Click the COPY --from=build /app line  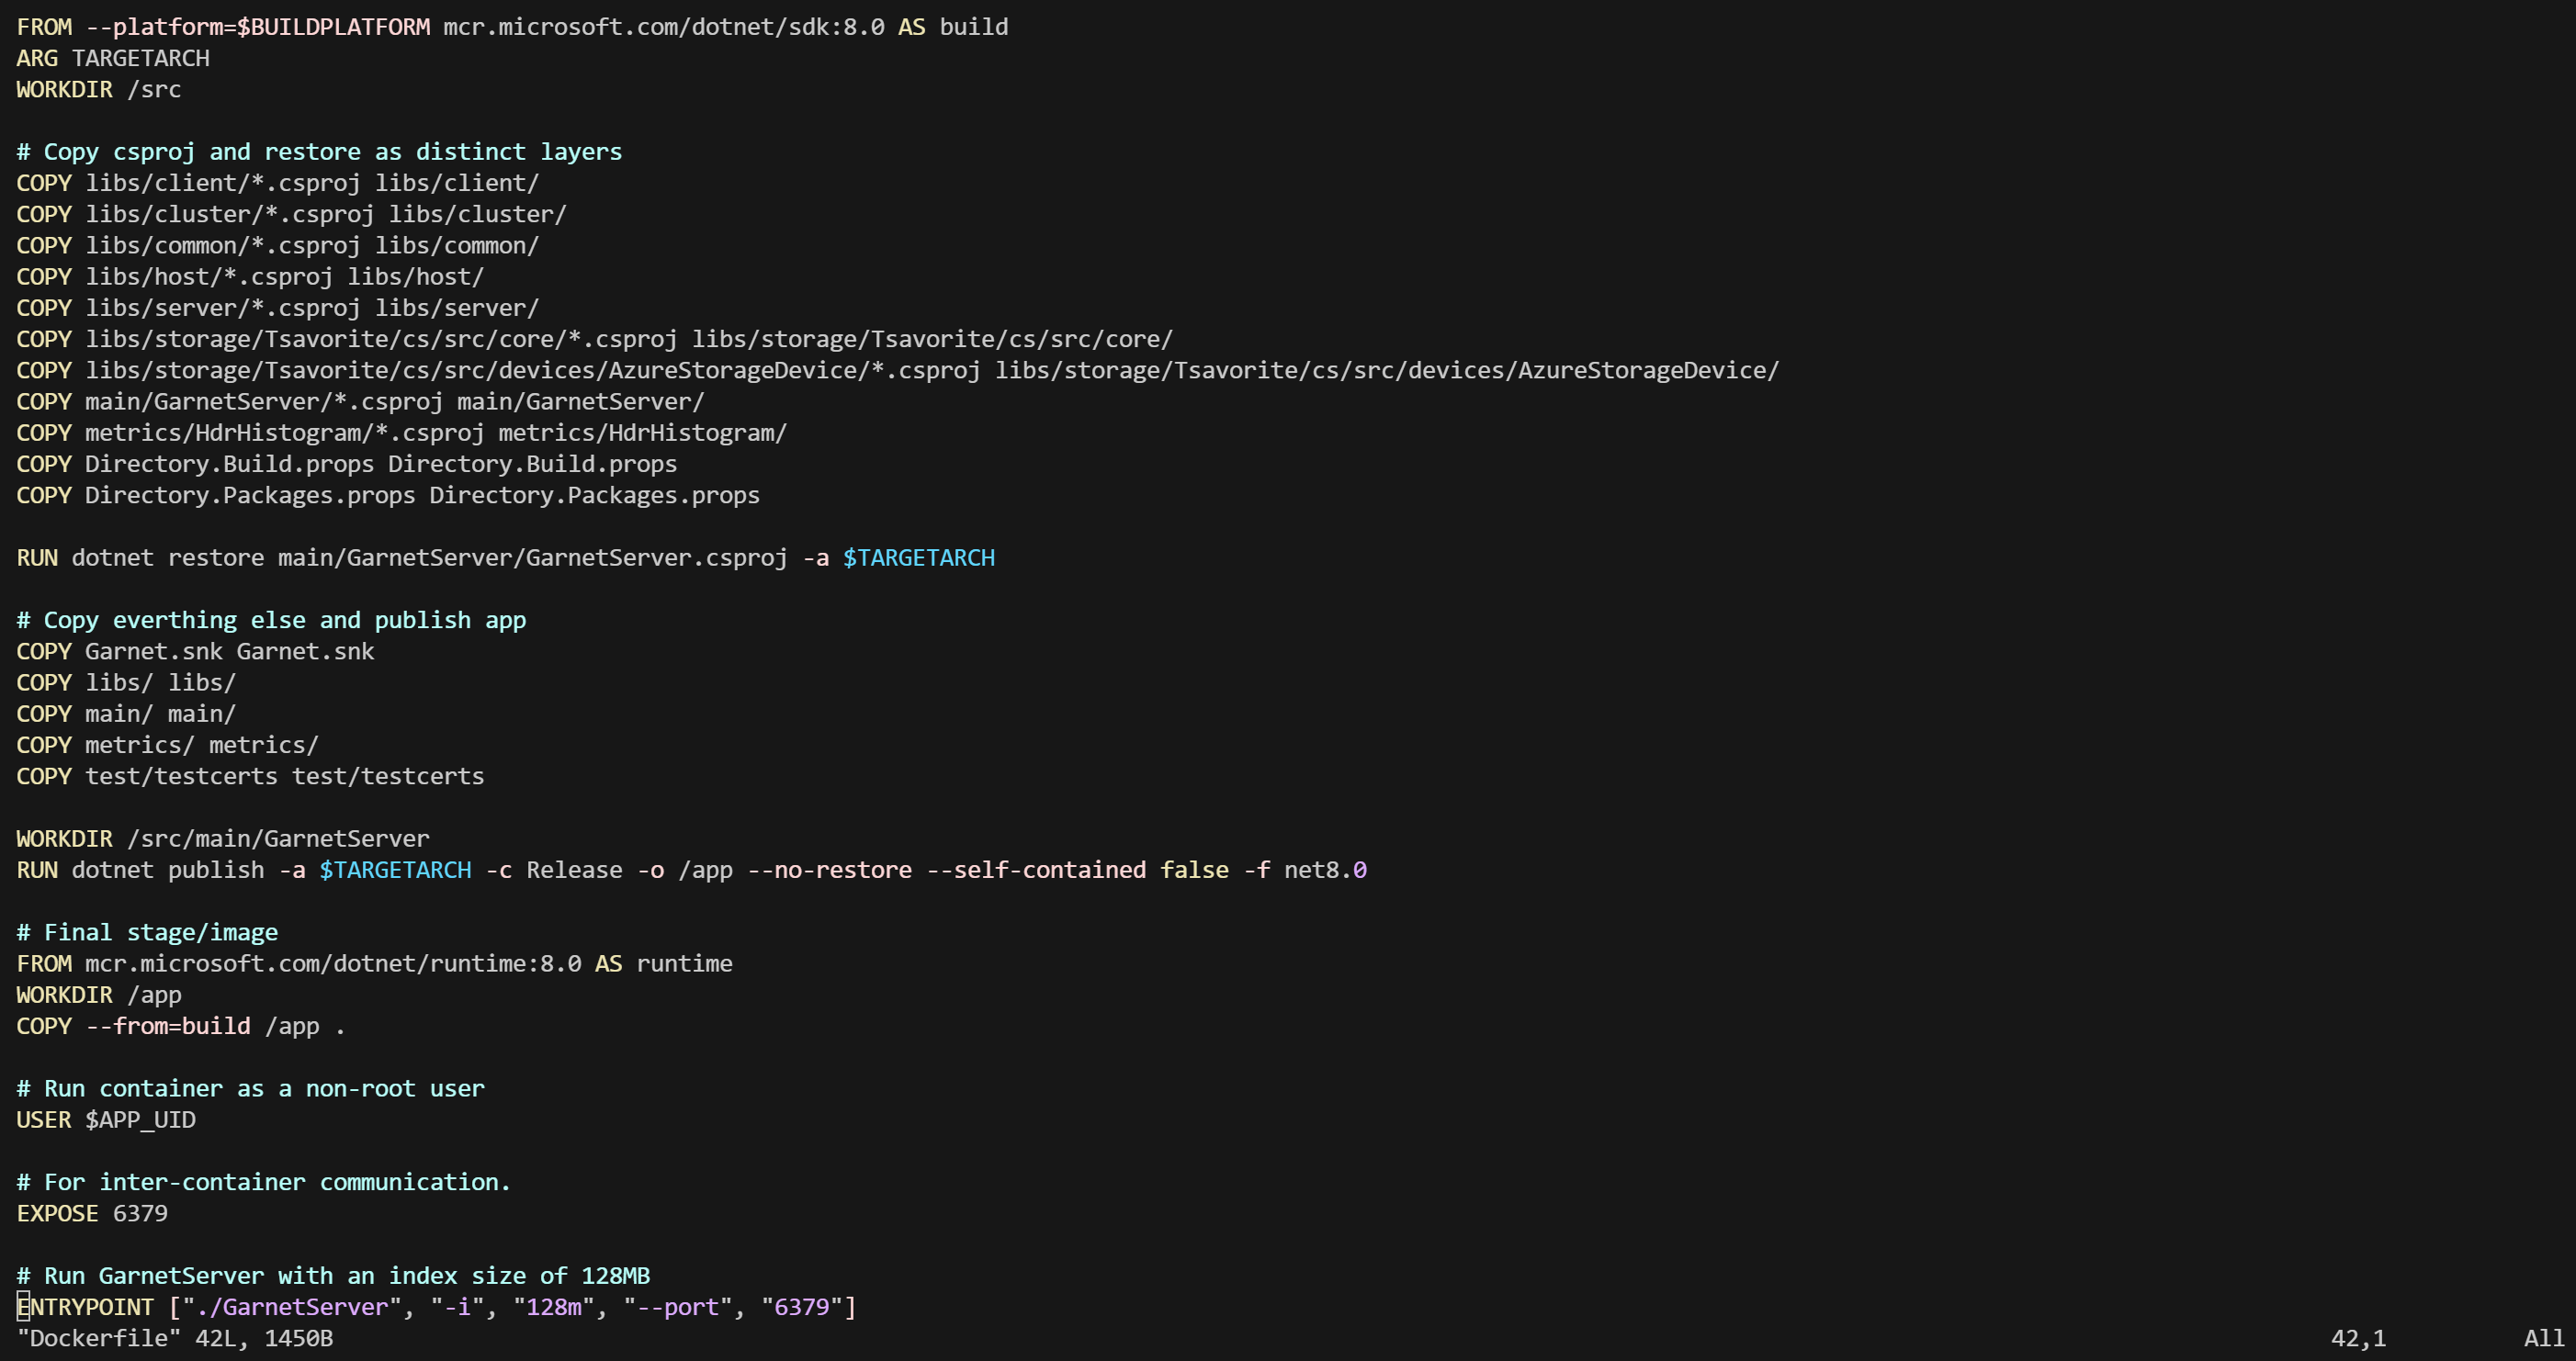pos(181,1026)
